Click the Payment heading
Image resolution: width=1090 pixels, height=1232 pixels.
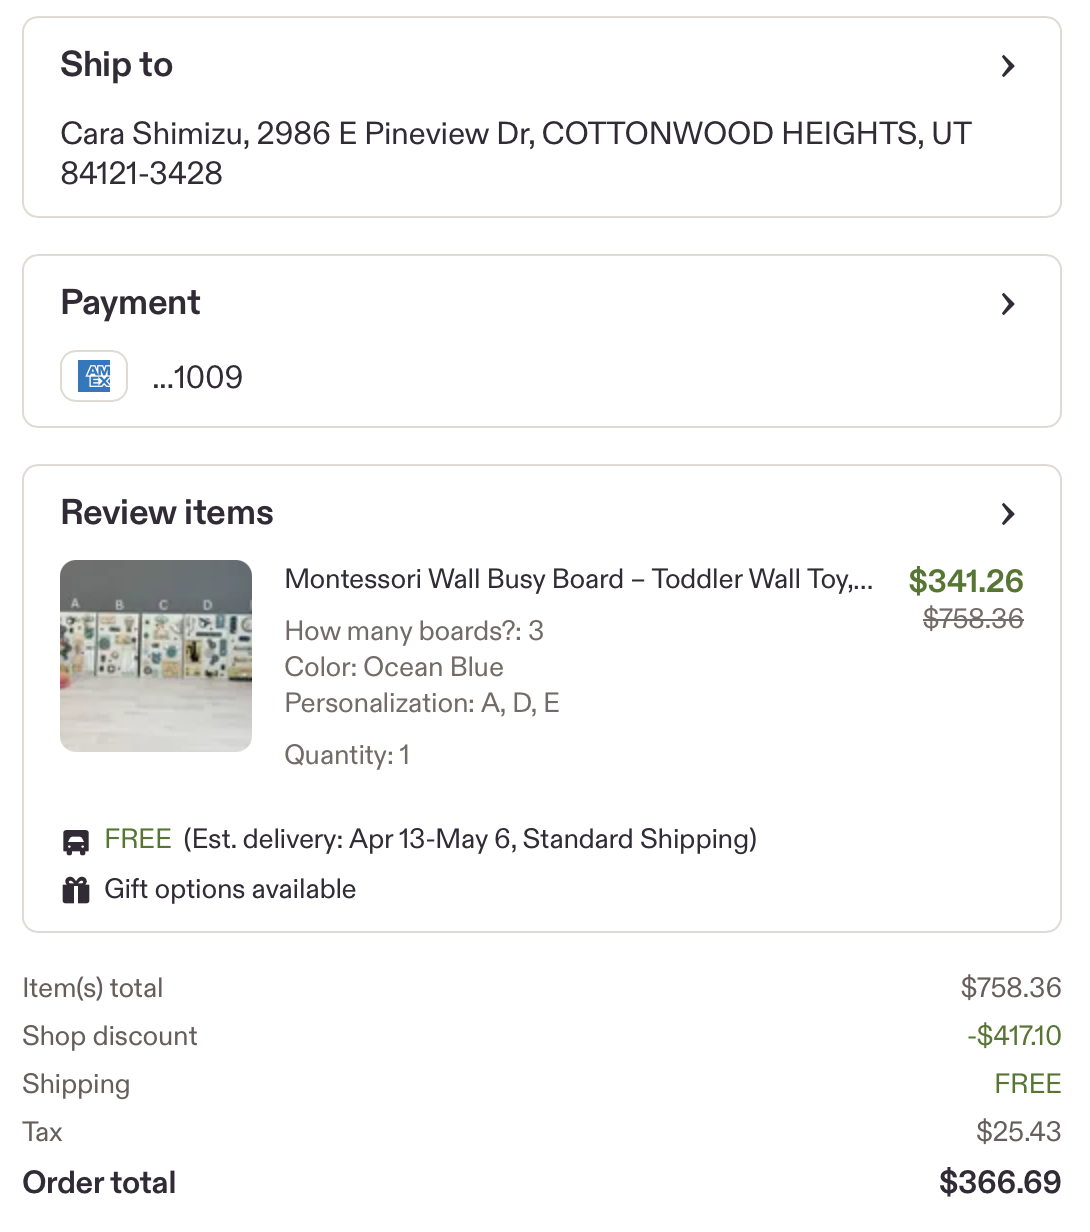131,303
